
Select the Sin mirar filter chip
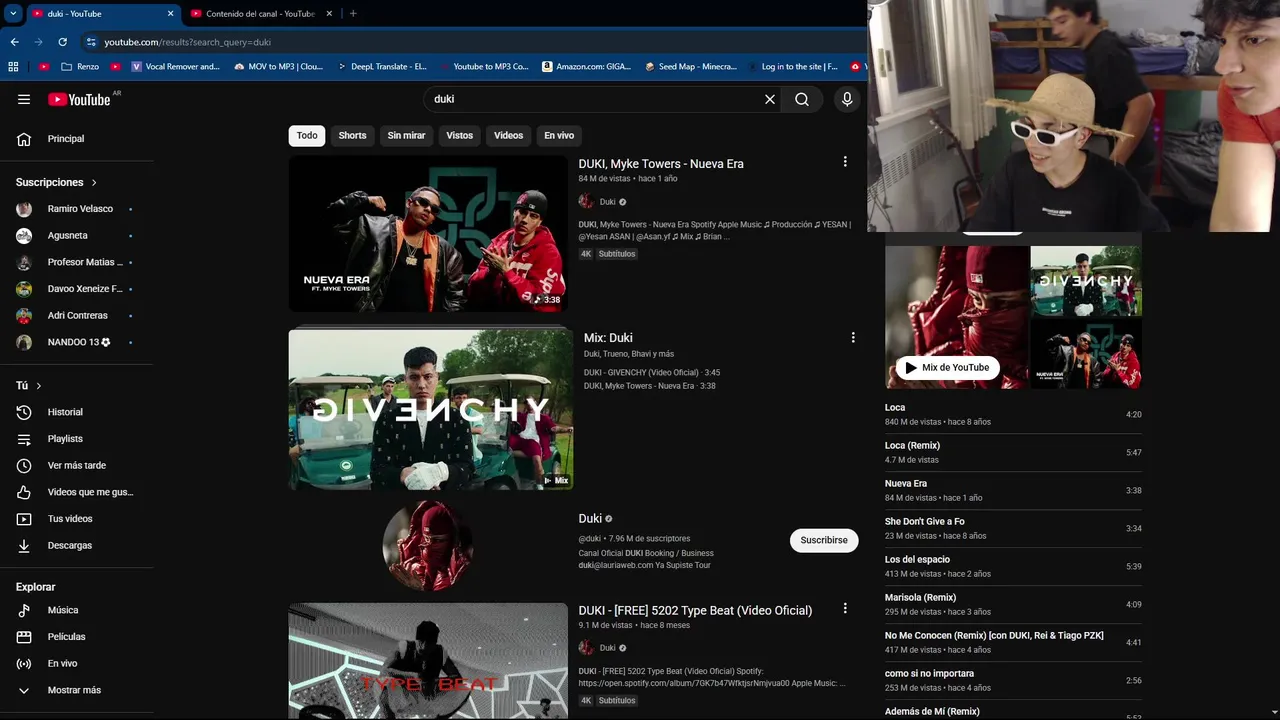click(x=406, y=135)
